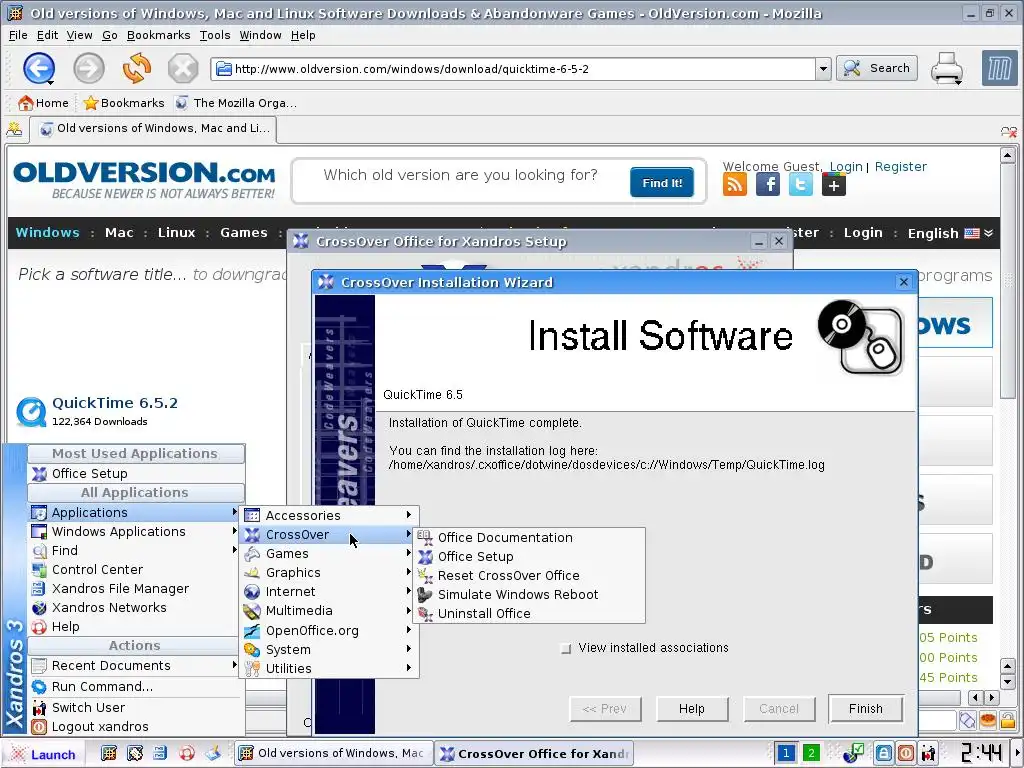Click the browser Back arrow icon
The width and height of the screenshot is (1024, 768).
(x=39, y=68)
